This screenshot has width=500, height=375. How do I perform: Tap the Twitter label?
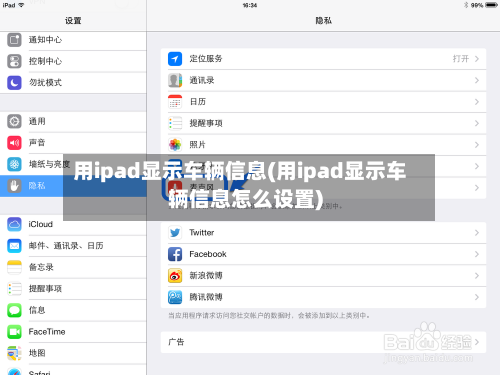click(202, 233)
